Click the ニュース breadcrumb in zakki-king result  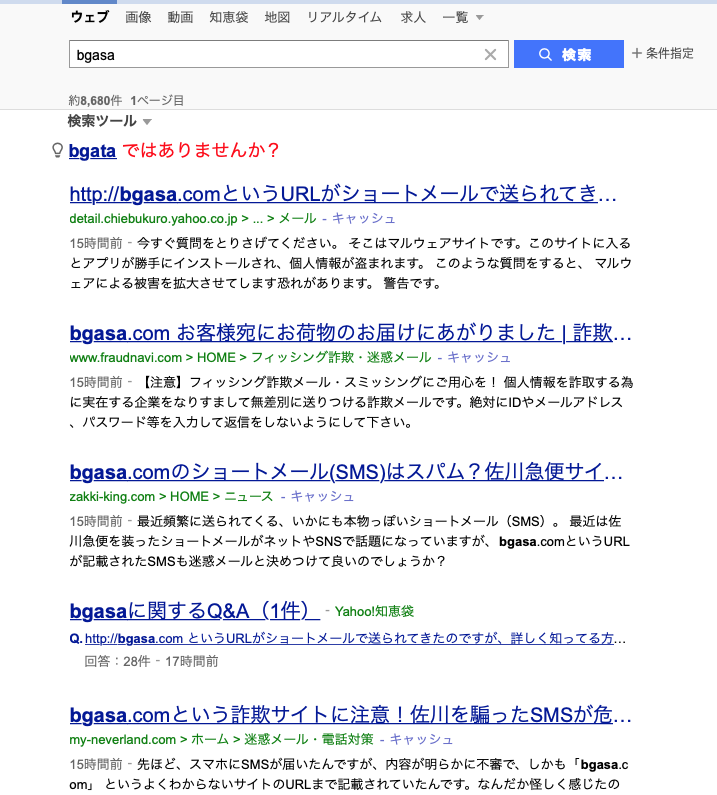248,496
